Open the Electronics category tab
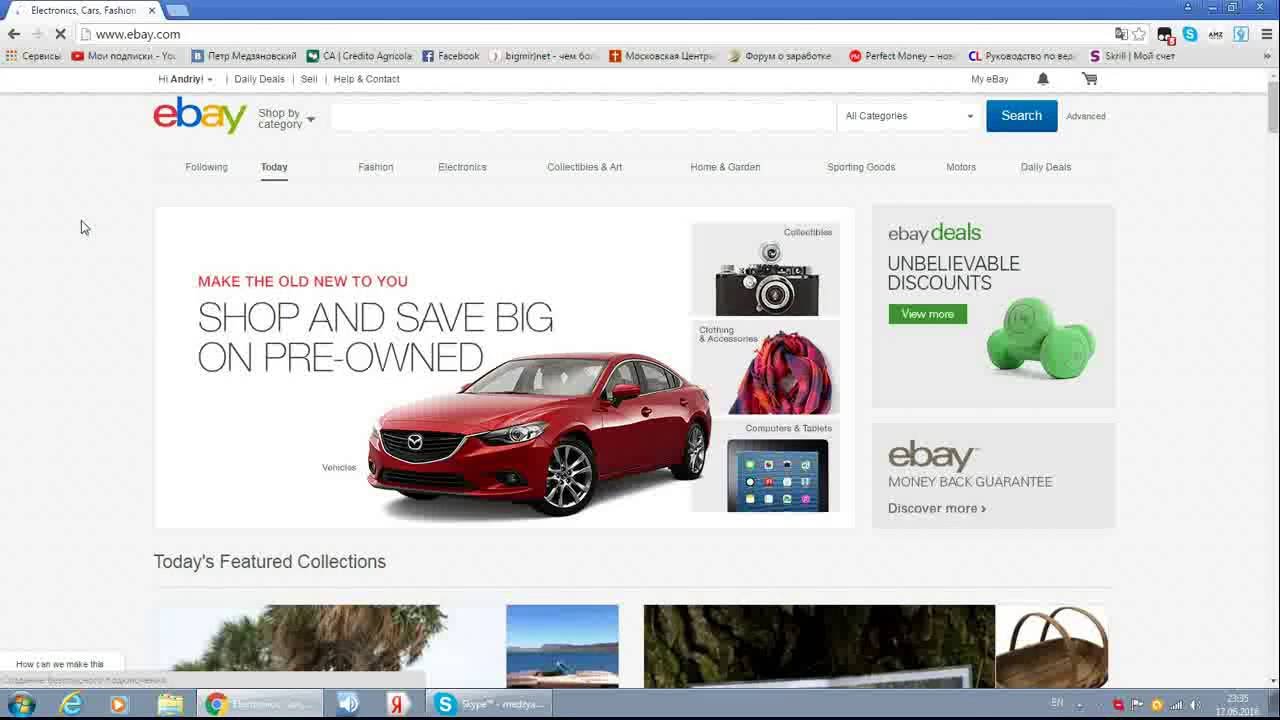This screenshot has height=720, width=1280. 462,167
